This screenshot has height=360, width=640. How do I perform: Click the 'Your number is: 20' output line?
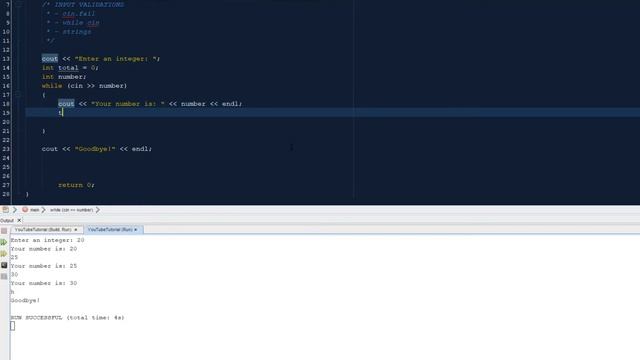pyautogui.click(x=44, y=249)
